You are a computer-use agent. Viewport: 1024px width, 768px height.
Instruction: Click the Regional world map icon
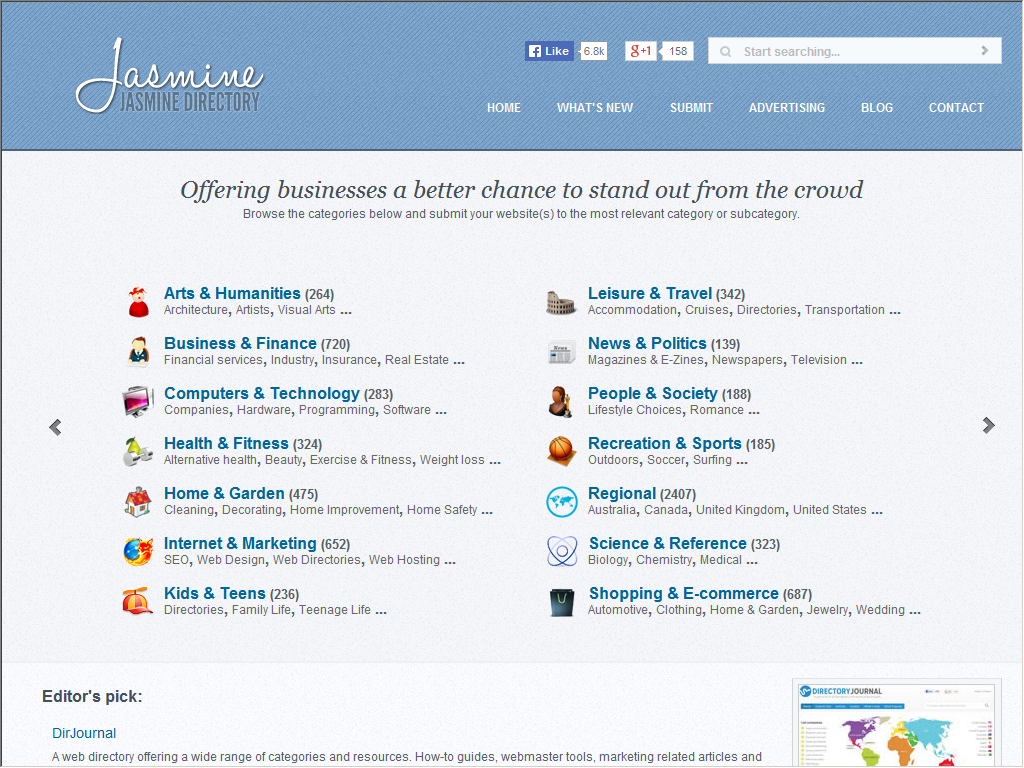pos(562,501)
